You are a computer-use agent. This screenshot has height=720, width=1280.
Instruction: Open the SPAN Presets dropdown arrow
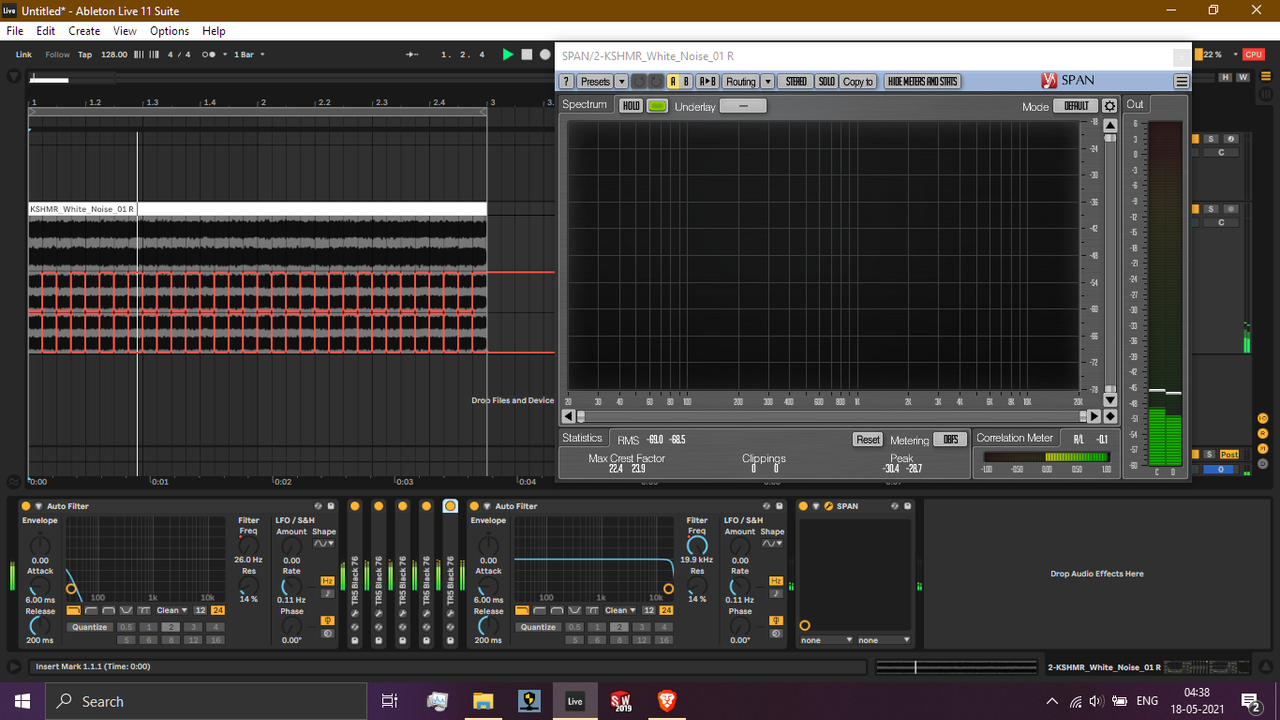point(621,81)
